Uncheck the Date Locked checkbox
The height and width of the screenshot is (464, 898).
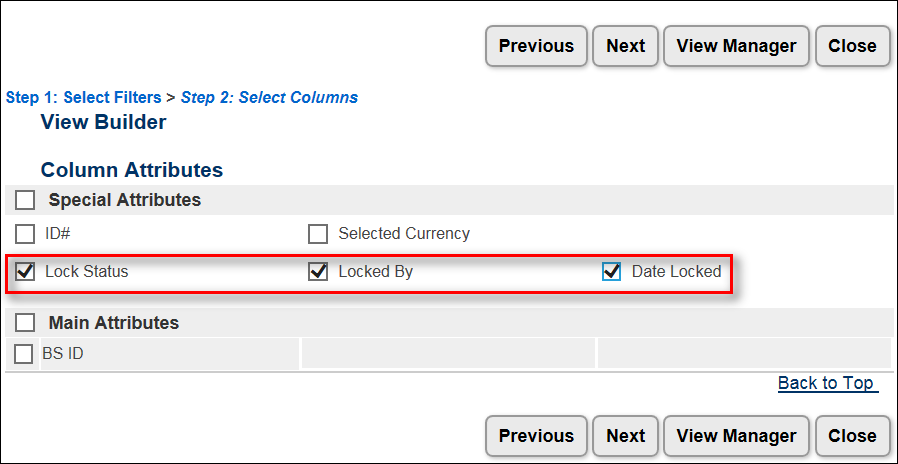[x=611, y=271]
